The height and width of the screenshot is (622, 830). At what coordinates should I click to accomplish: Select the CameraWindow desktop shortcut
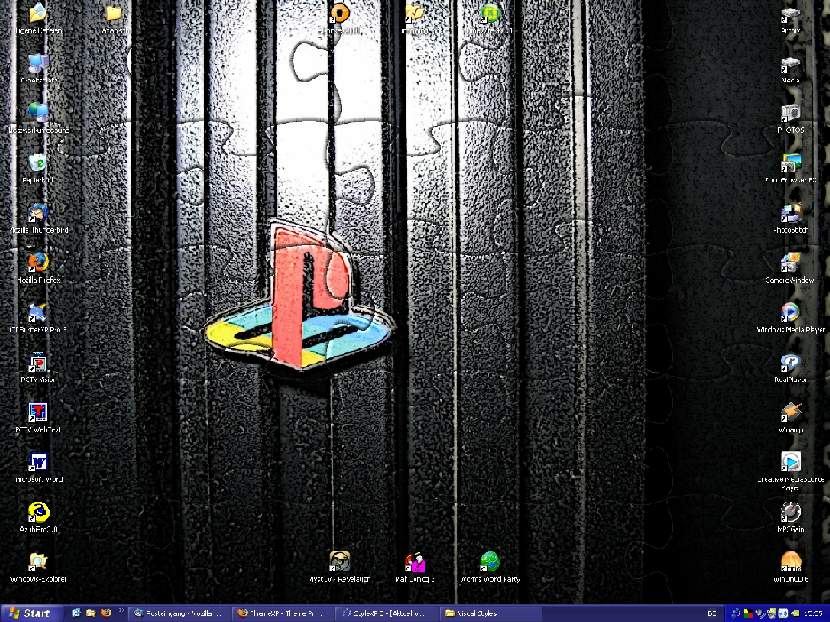pyautogui.click(x=790, y=268)
